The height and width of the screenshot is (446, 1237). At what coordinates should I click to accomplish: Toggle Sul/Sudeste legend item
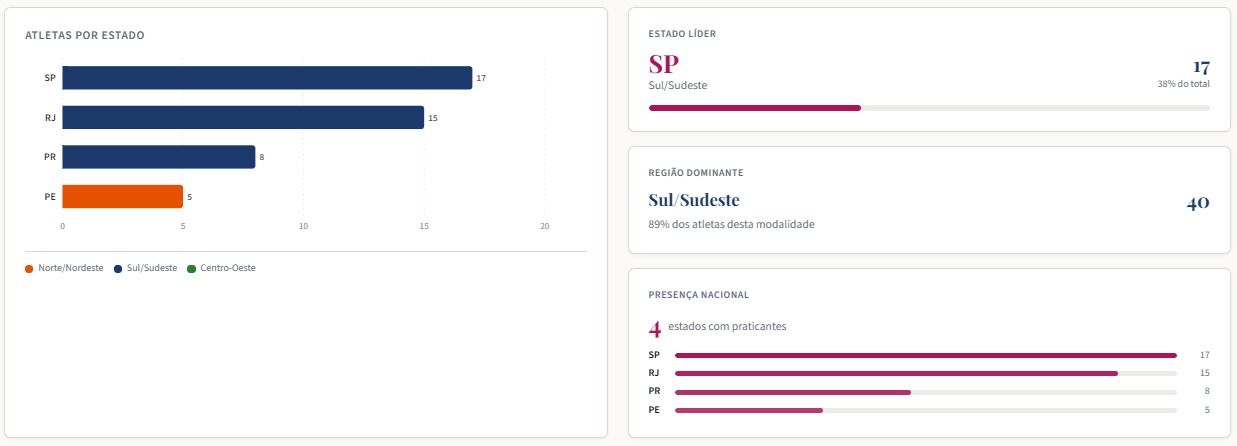coord(146,268)
